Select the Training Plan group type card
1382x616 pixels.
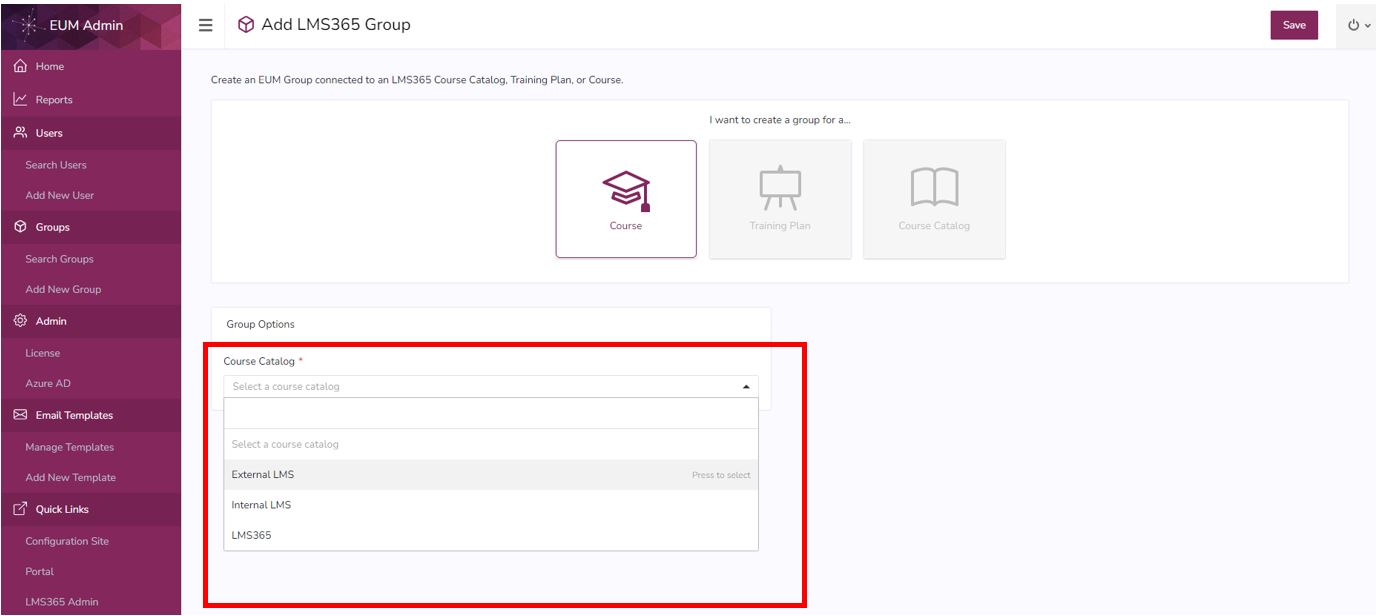[x=780, y=199]
